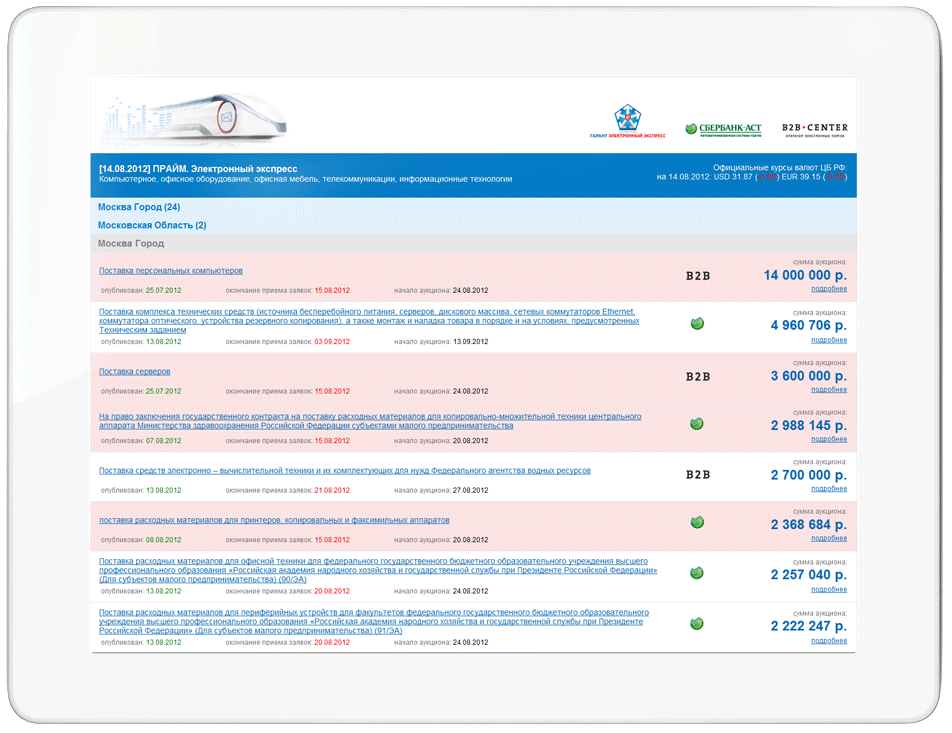Click 'подробнее' under 2 257 040 р.
Image resolution: width=952 pixels, height=733 pixels.
pos(829,590)
